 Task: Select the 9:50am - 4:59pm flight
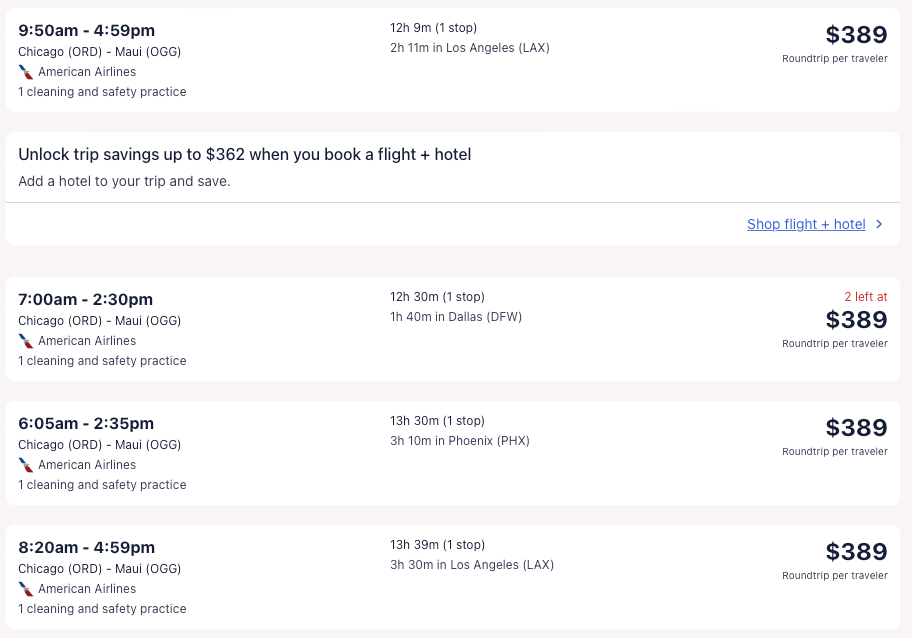click(x=86, y=31)
